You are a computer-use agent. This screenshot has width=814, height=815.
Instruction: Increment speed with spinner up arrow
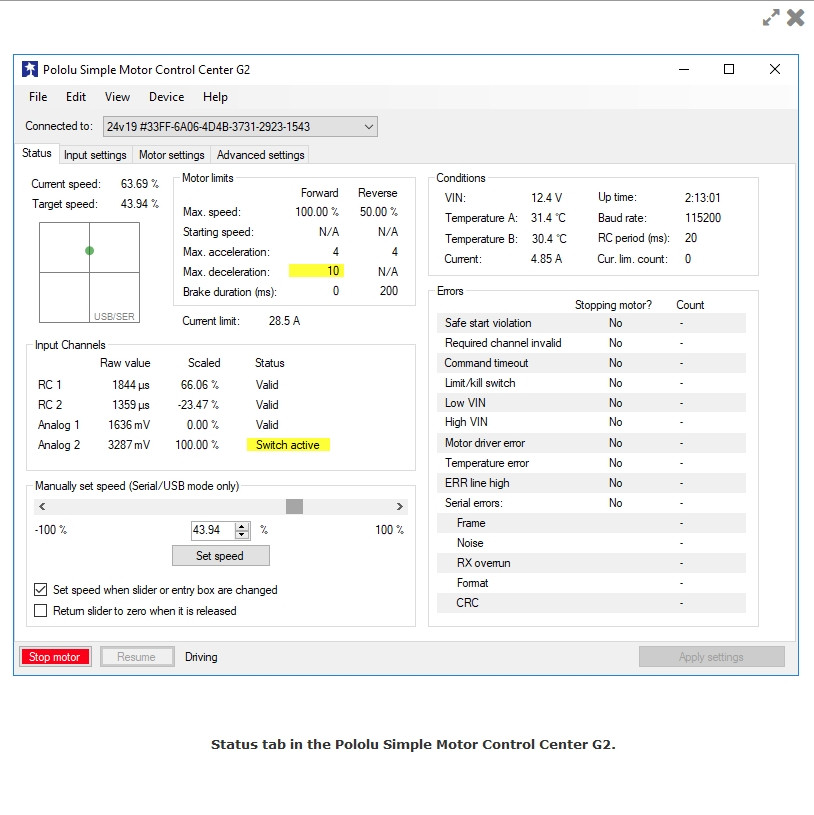pyautogui.click(x=241, y=526)
